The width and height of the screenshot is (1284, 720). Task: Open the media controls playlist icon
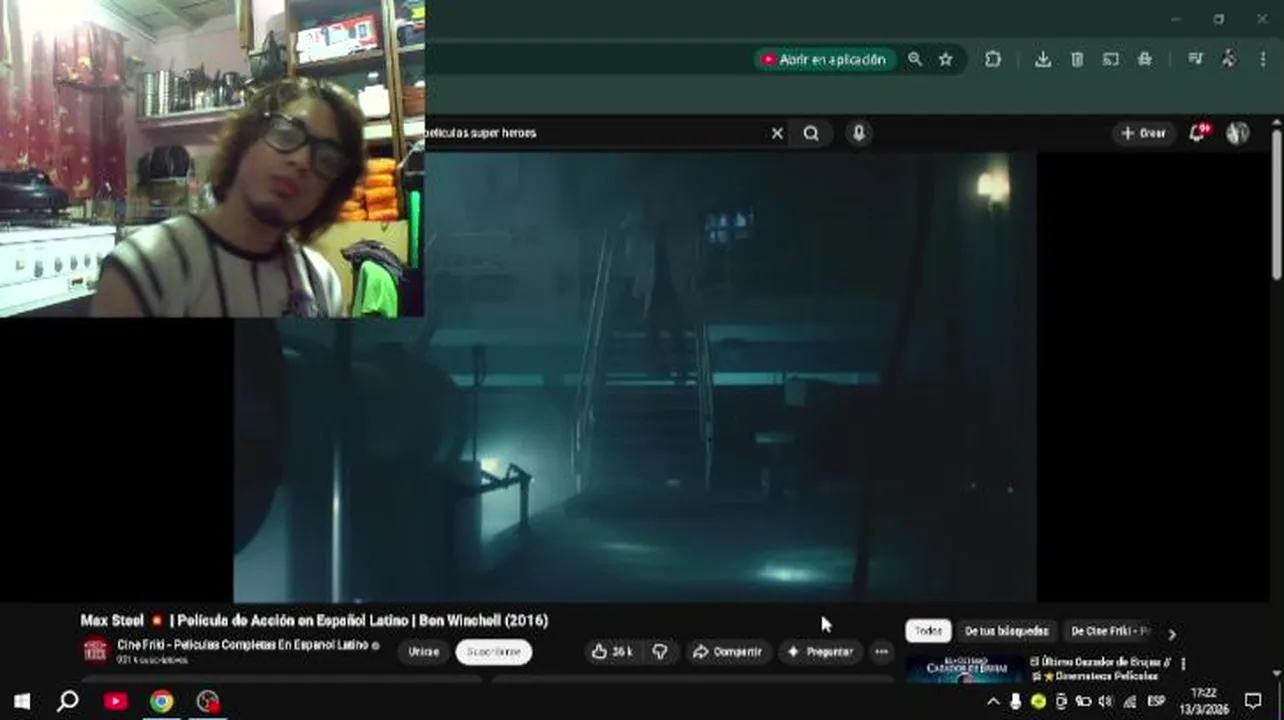(x=1195, y=59)
